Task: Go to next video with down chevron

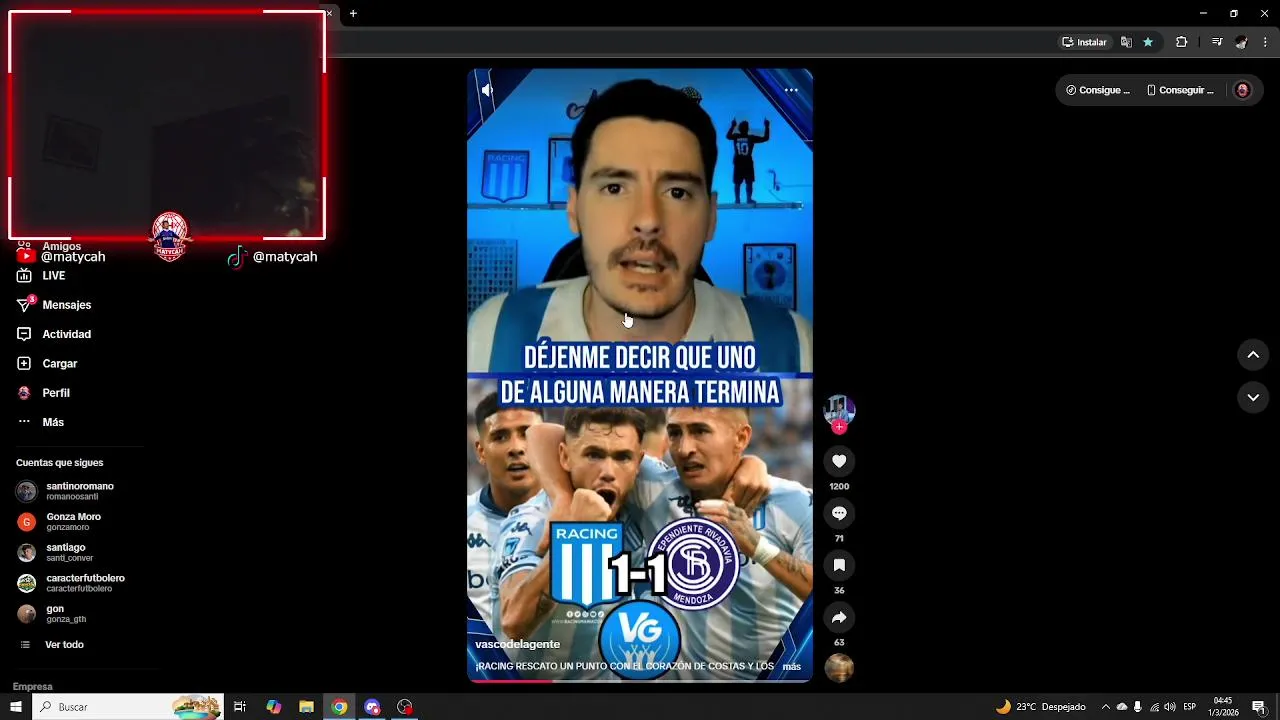Action: coord(1253,397)
